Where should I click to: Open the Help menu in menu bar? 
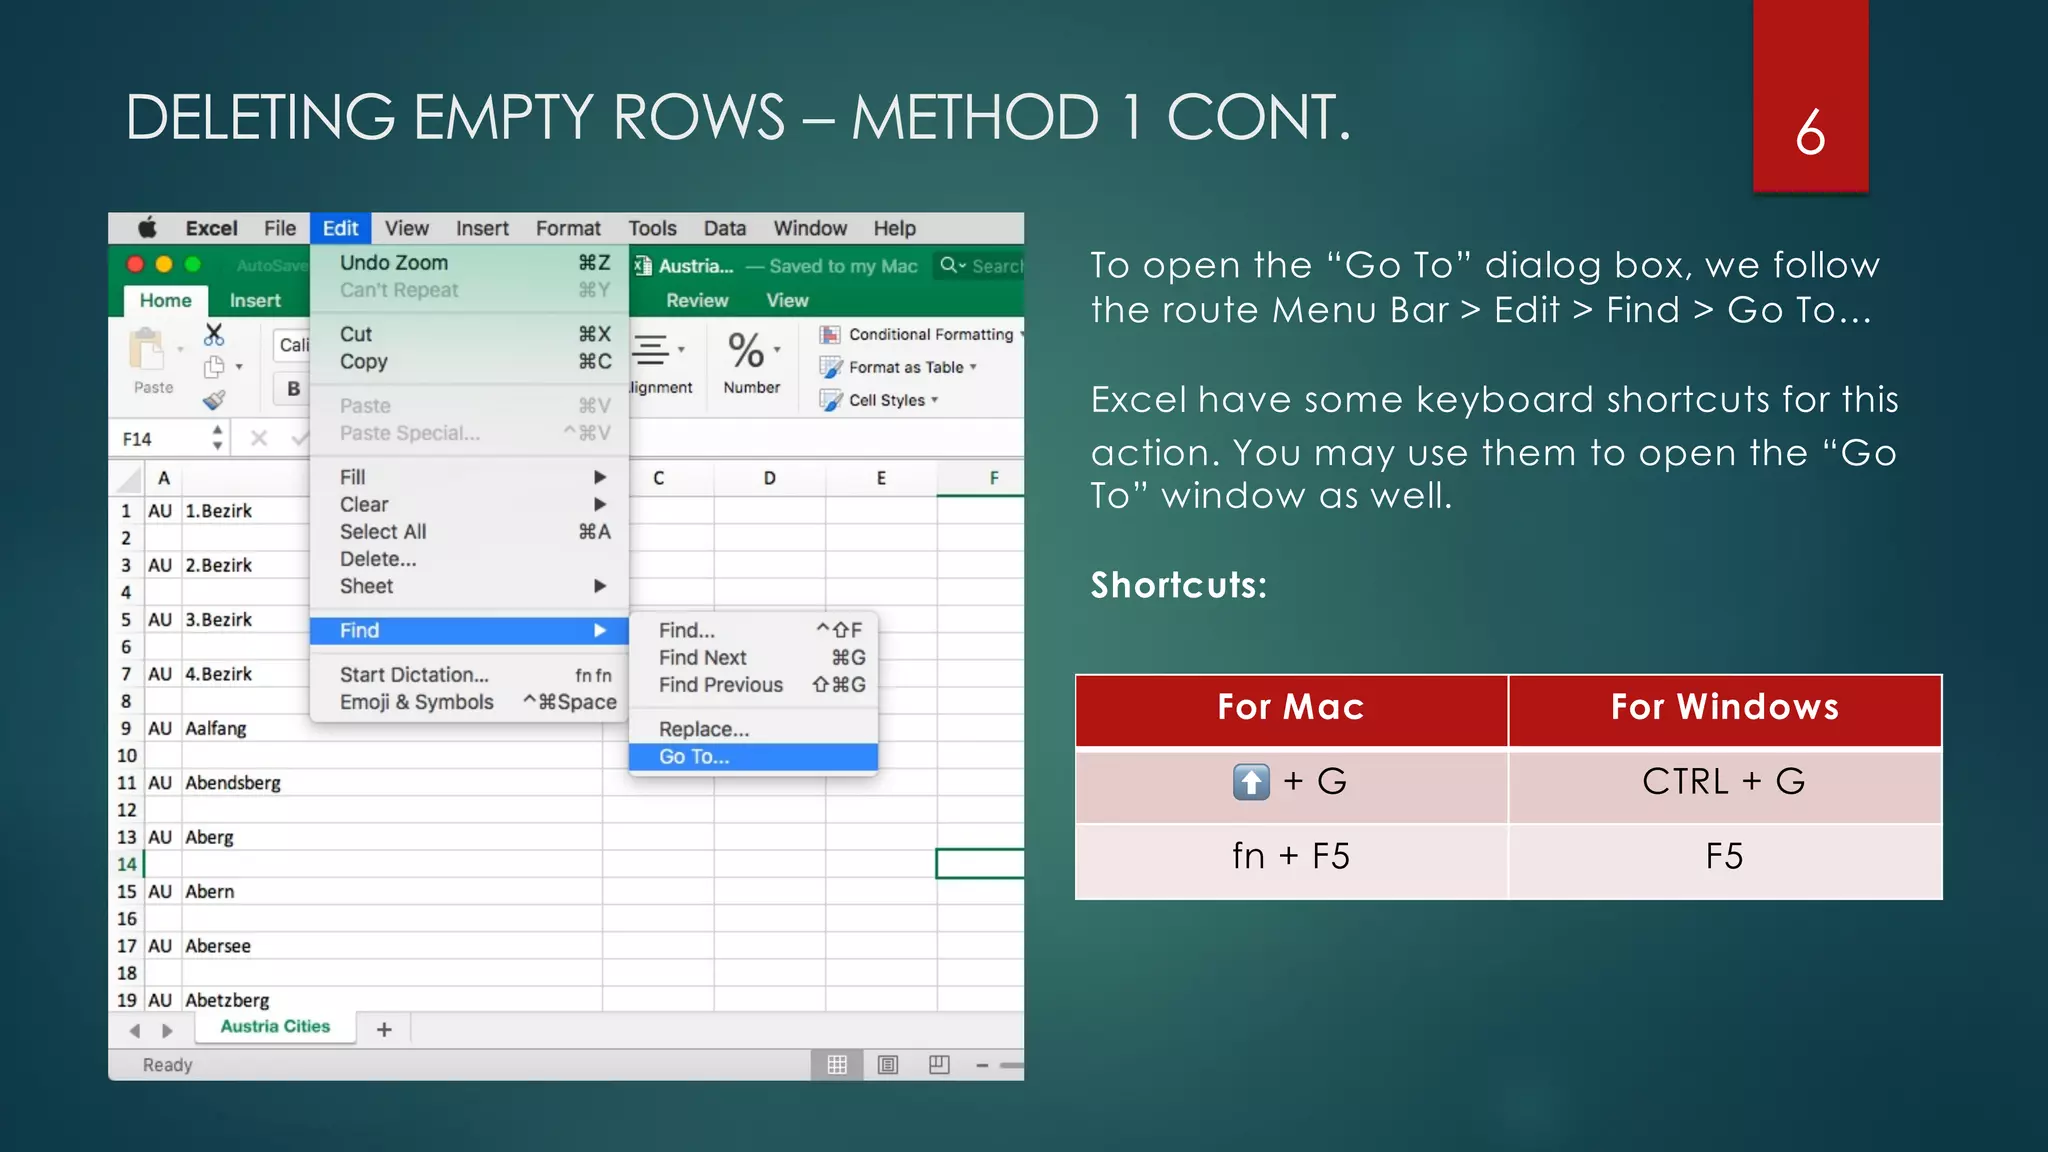click(894, 228)
